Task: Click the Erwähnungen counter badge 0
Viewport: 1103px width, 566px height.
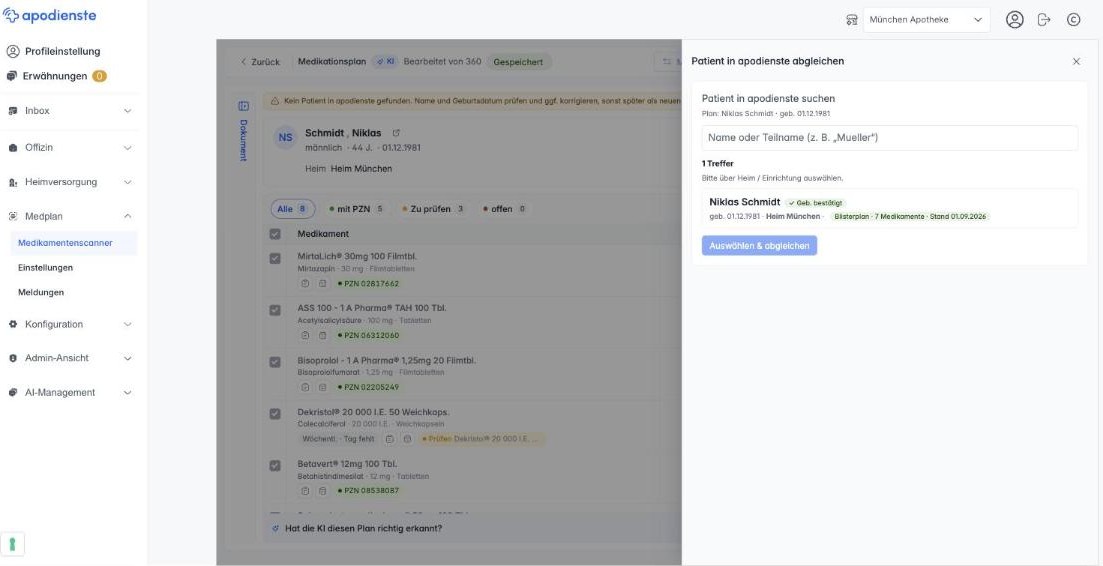Action: click(x=99, y=76)
